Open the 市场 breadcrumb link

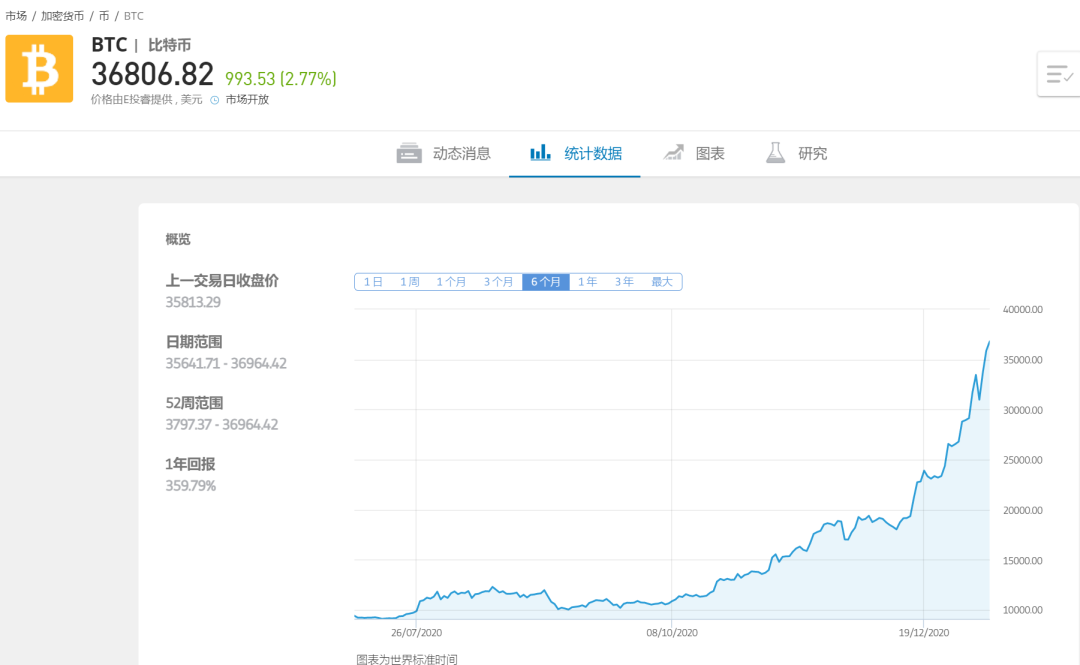(x=17, y=15)
